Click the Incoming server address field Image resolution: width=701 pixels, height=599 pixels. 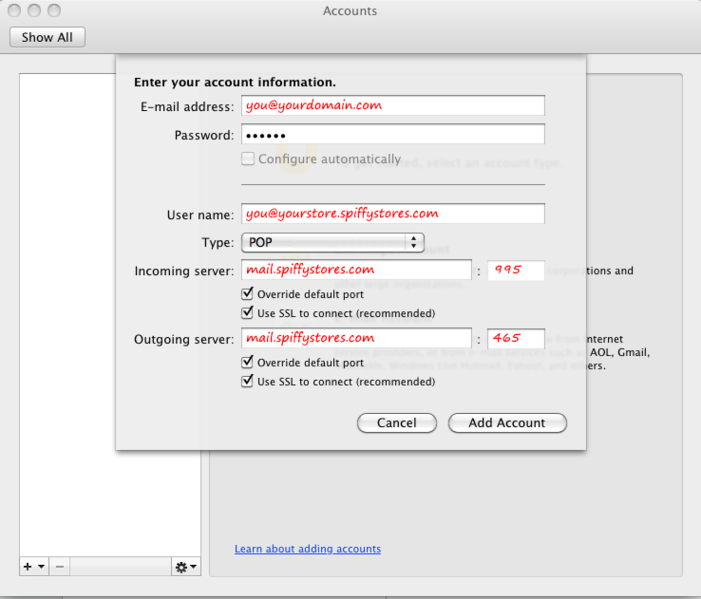coord(355,270)
